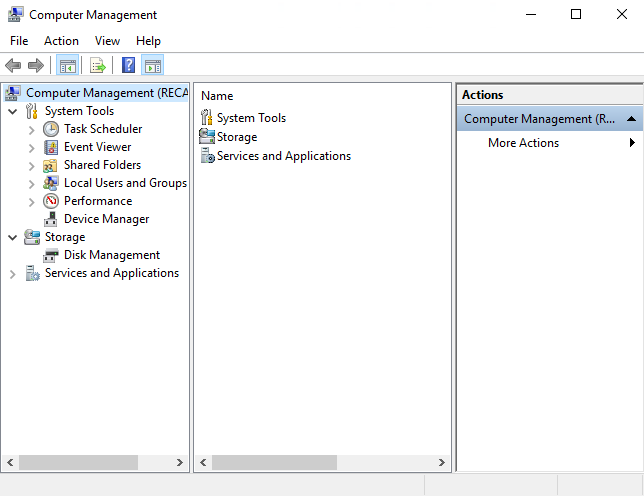The image size is (644, 496).
Task: Open the Help toolbar icon
Action: pyautogui.click(x=128, y=65)
